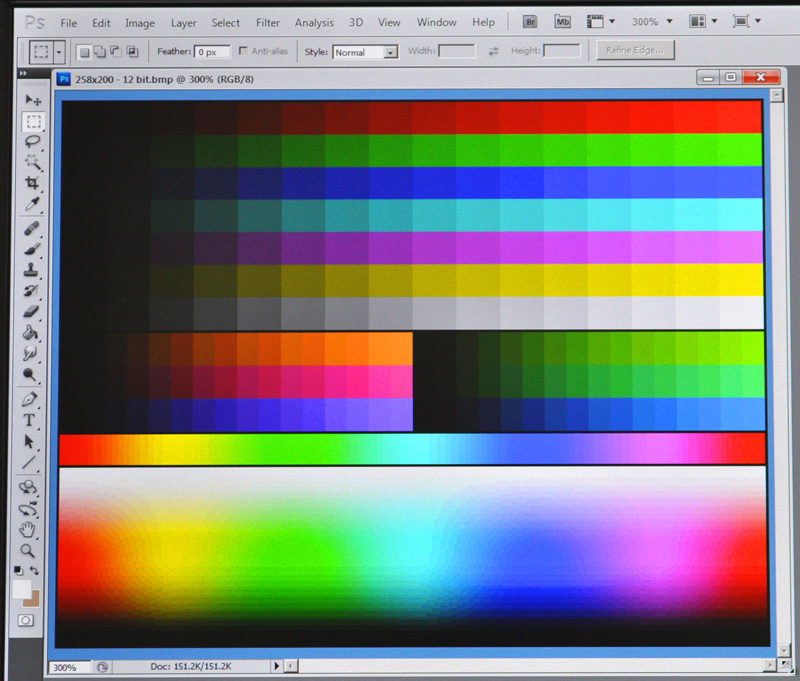The height and width of the screenshot is (681, 800).
Task: Toggle Quick Mask mode icon
Action: click(26, 620)
